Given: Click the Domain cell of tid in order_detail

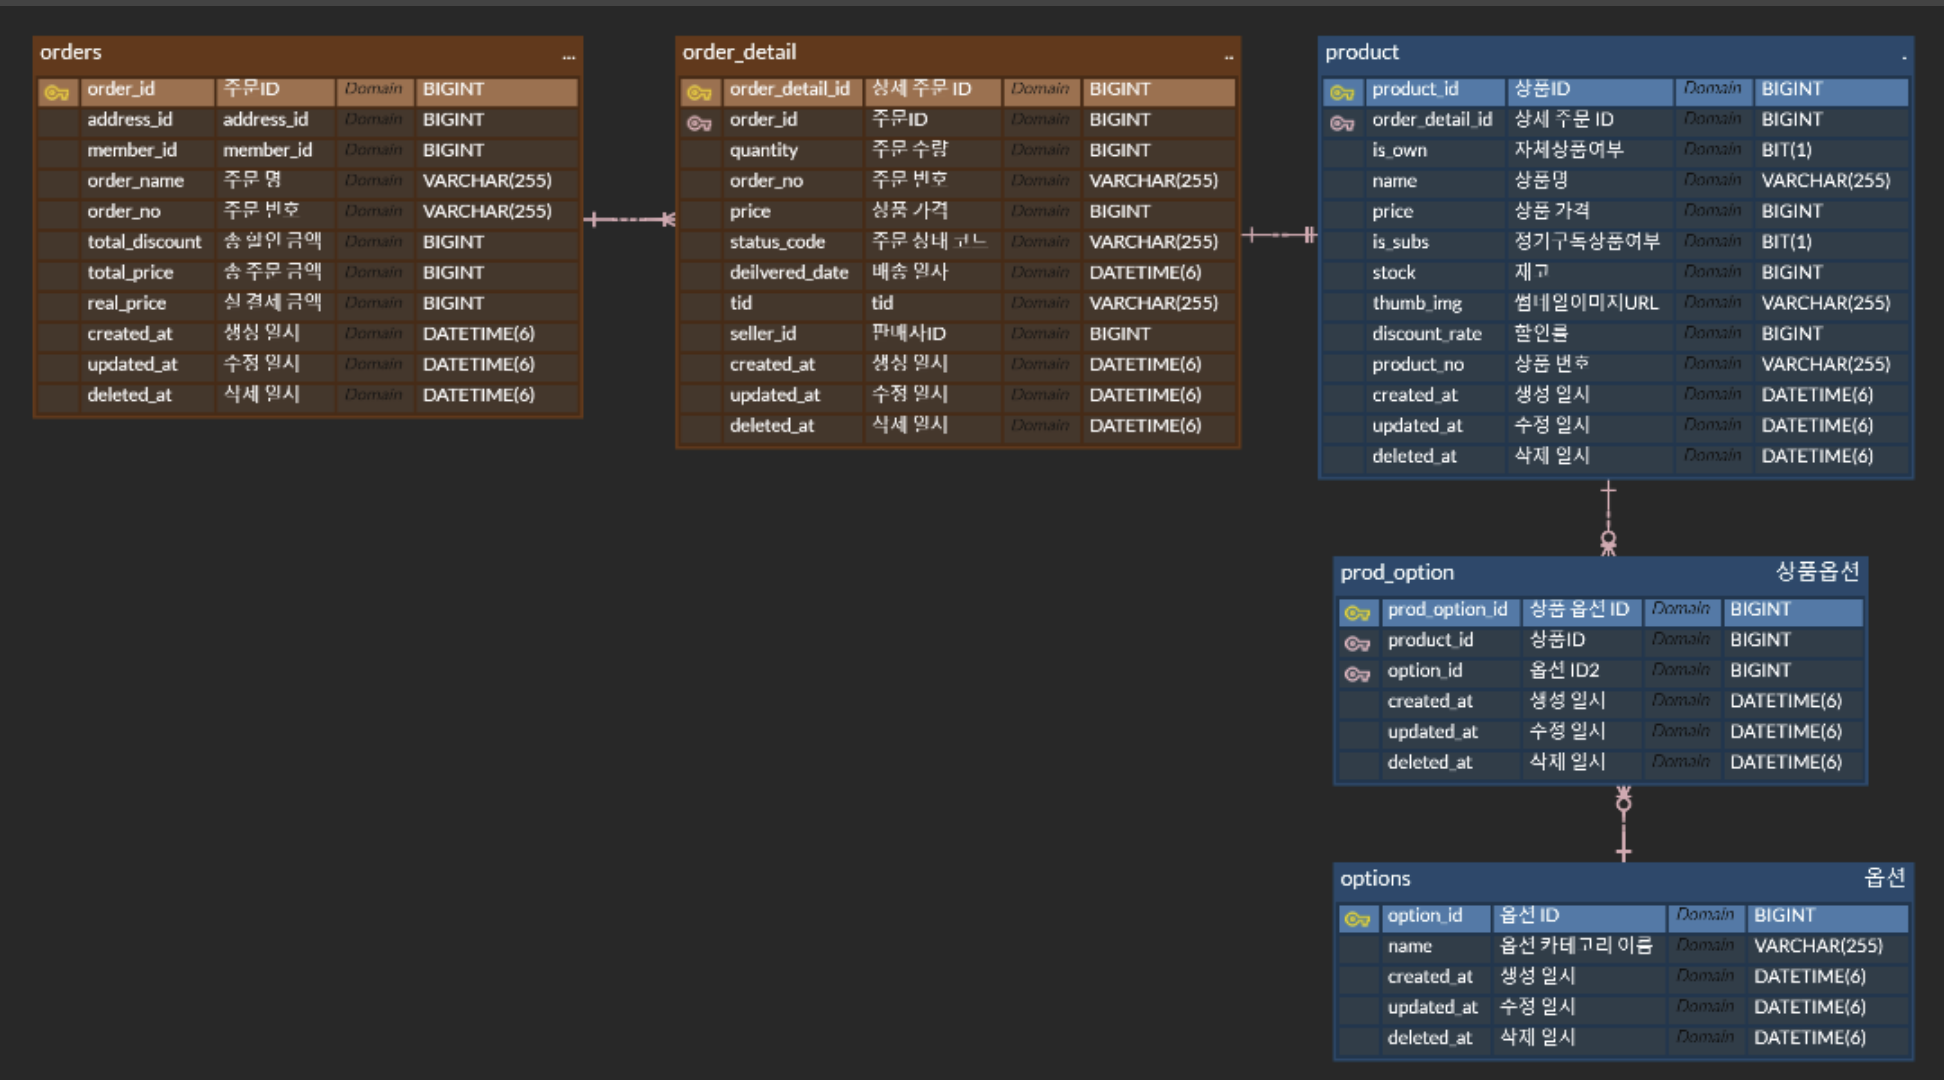Looking at the screenshot, I should click(1040, 303).
